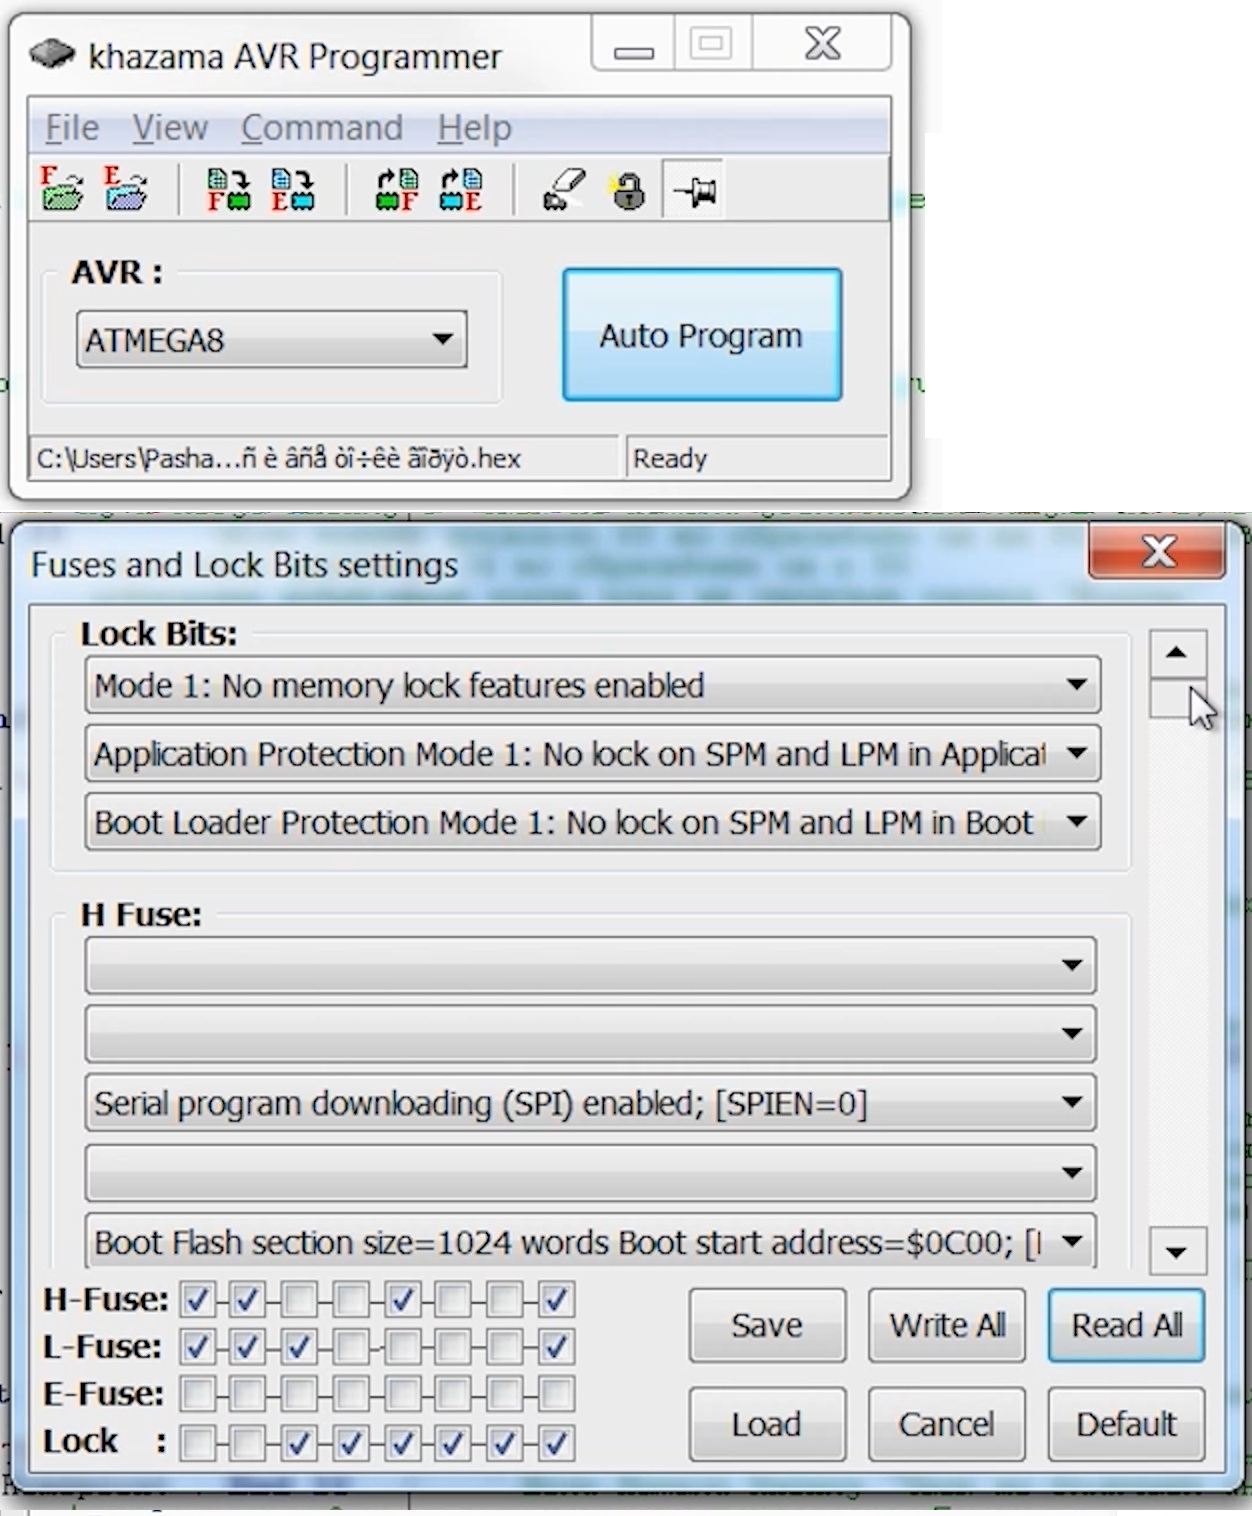Click the Read All button
Screen dimensions: 1252x1516
[x=1126, y=1325]
